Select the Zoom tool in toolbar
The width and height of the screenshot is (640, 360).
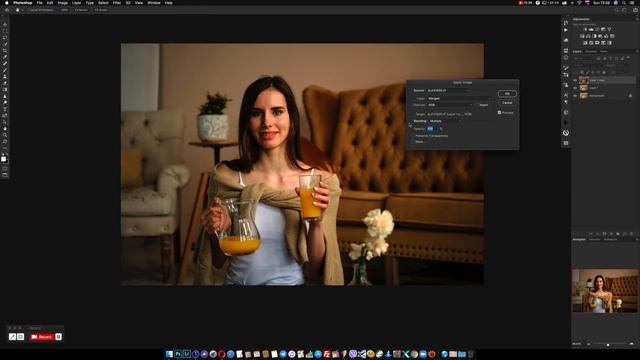click(5, 135)
